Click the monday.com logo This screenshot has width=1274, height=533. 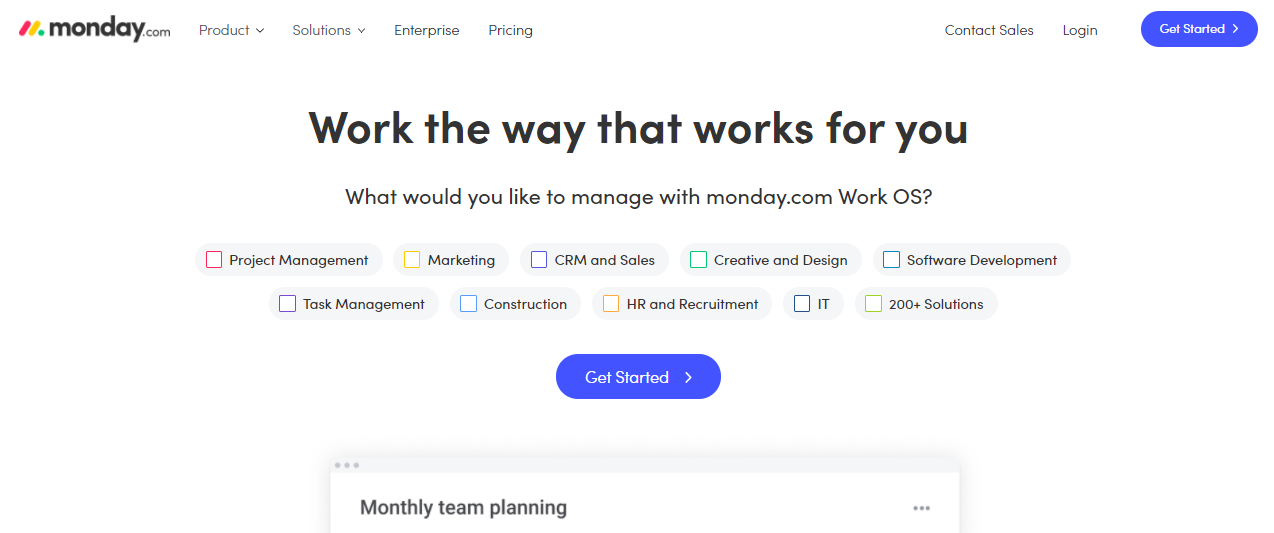[x=95, y=29]
